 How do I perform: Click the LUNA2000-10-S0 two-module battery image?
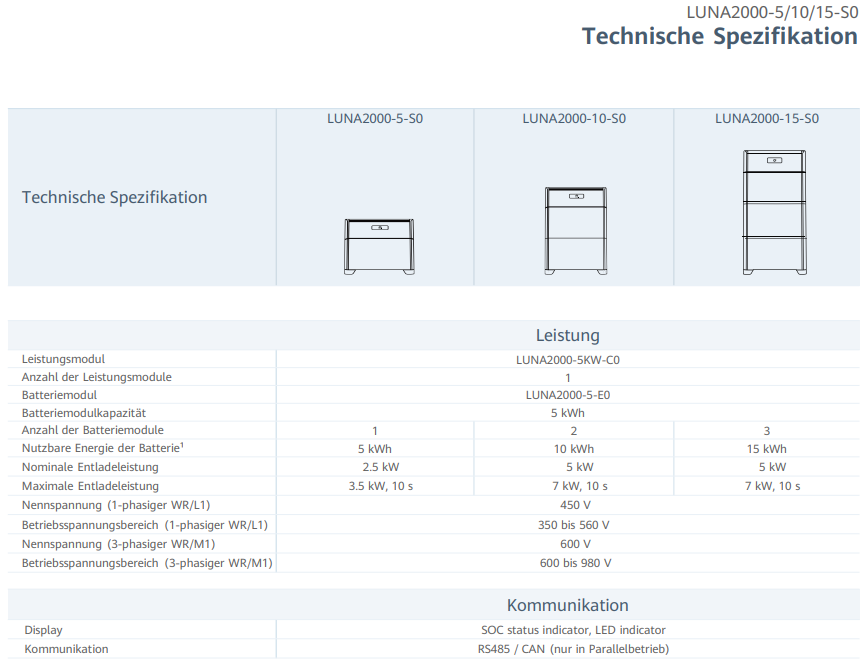(574, 230)
